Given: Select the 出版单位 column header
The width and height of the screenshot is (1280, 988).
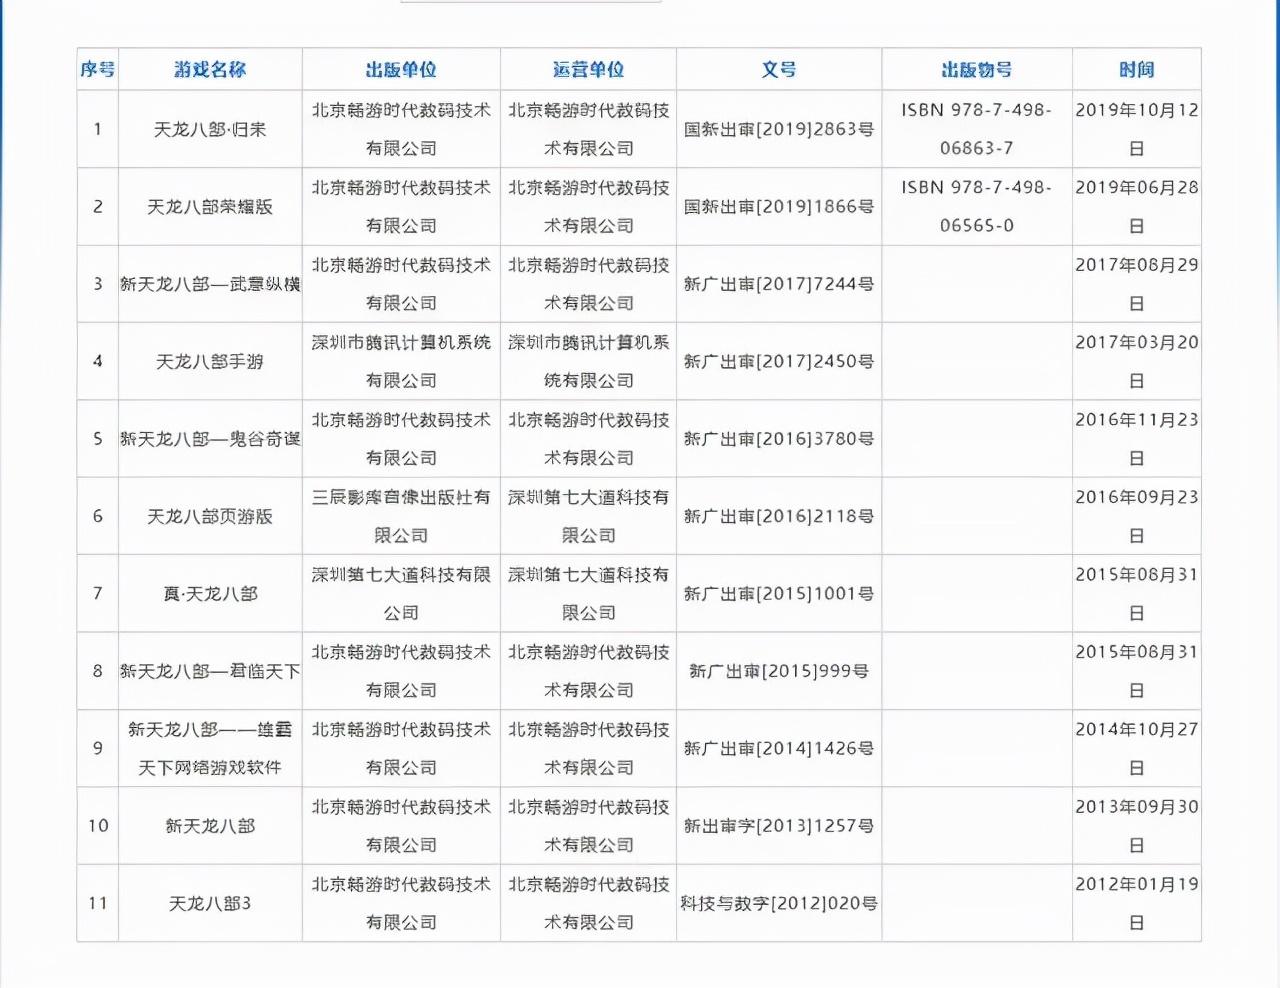Looking at the screenshot, I should (x=401, y=69).
